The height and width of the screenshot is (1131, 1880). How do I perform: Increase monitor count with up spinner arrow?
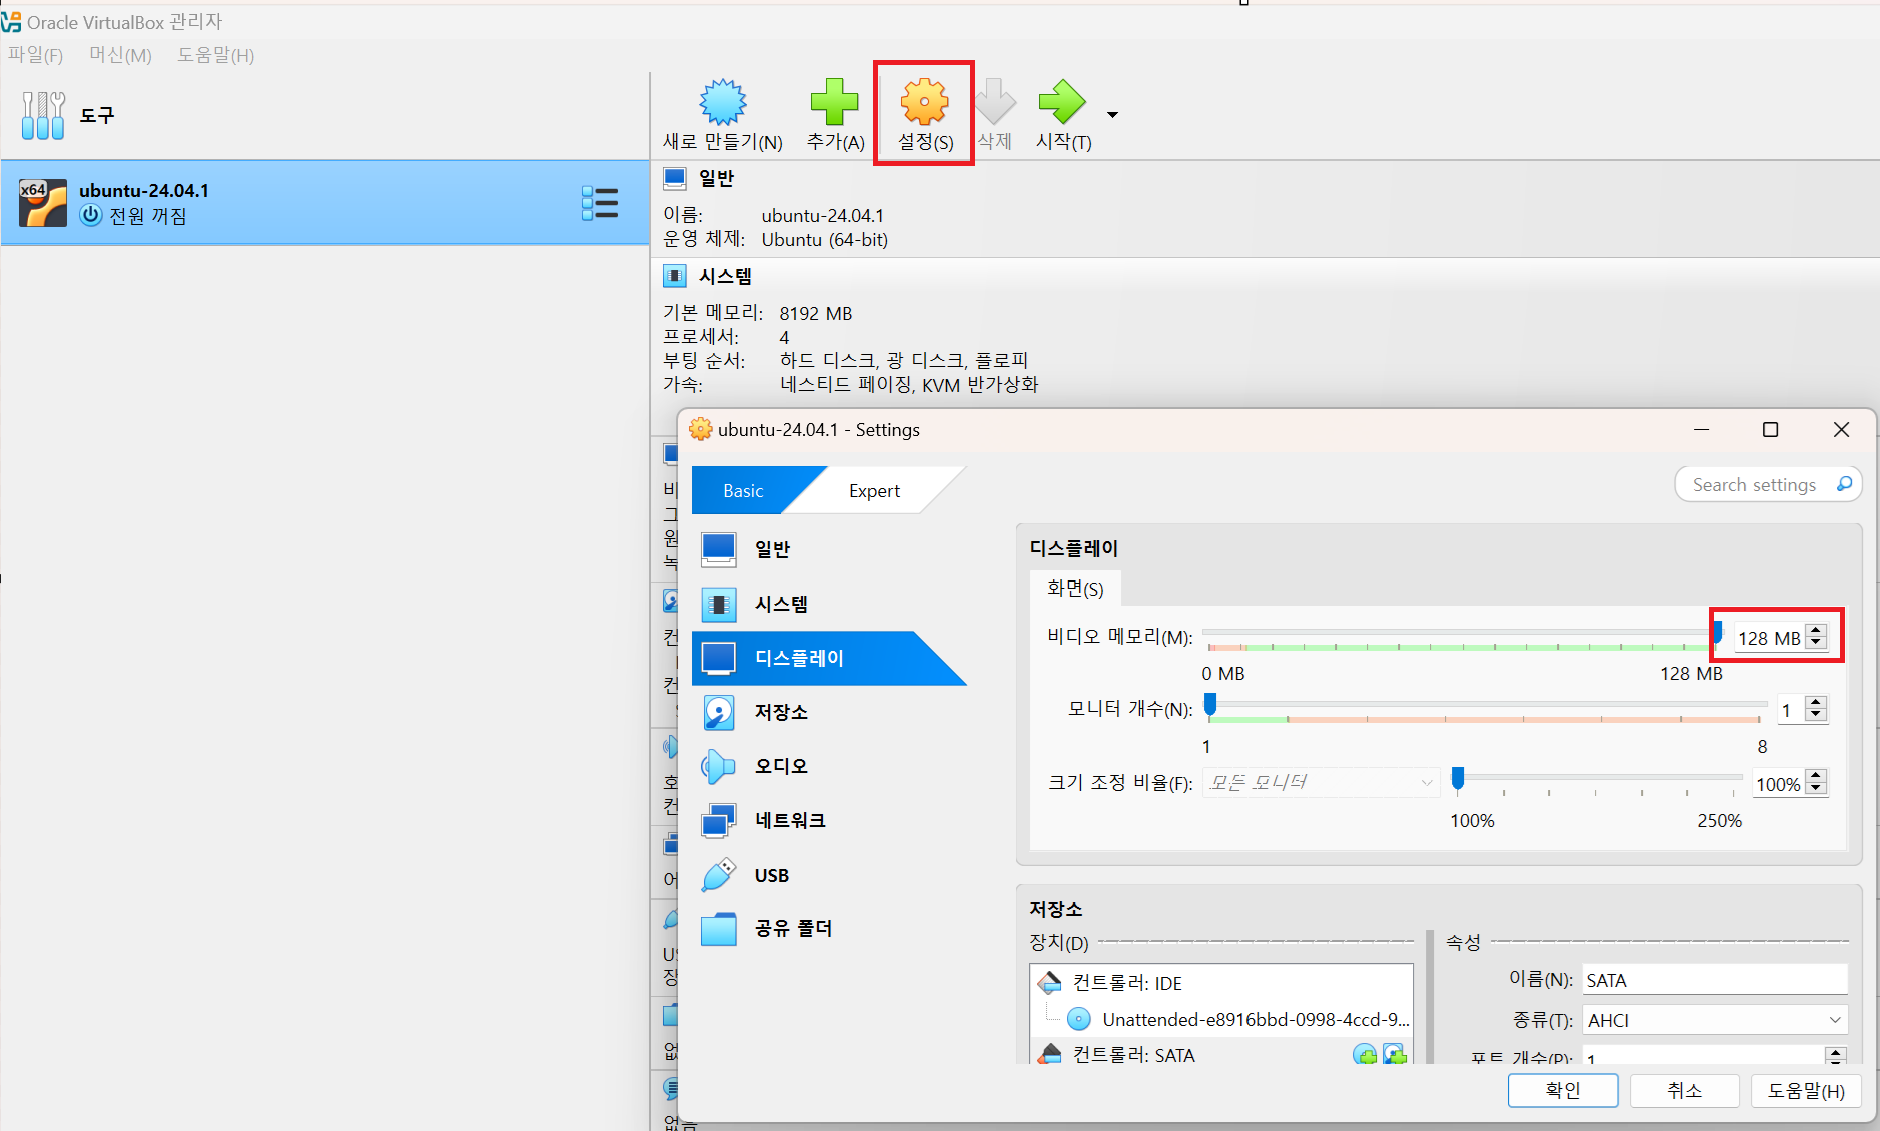(1817, 702)
